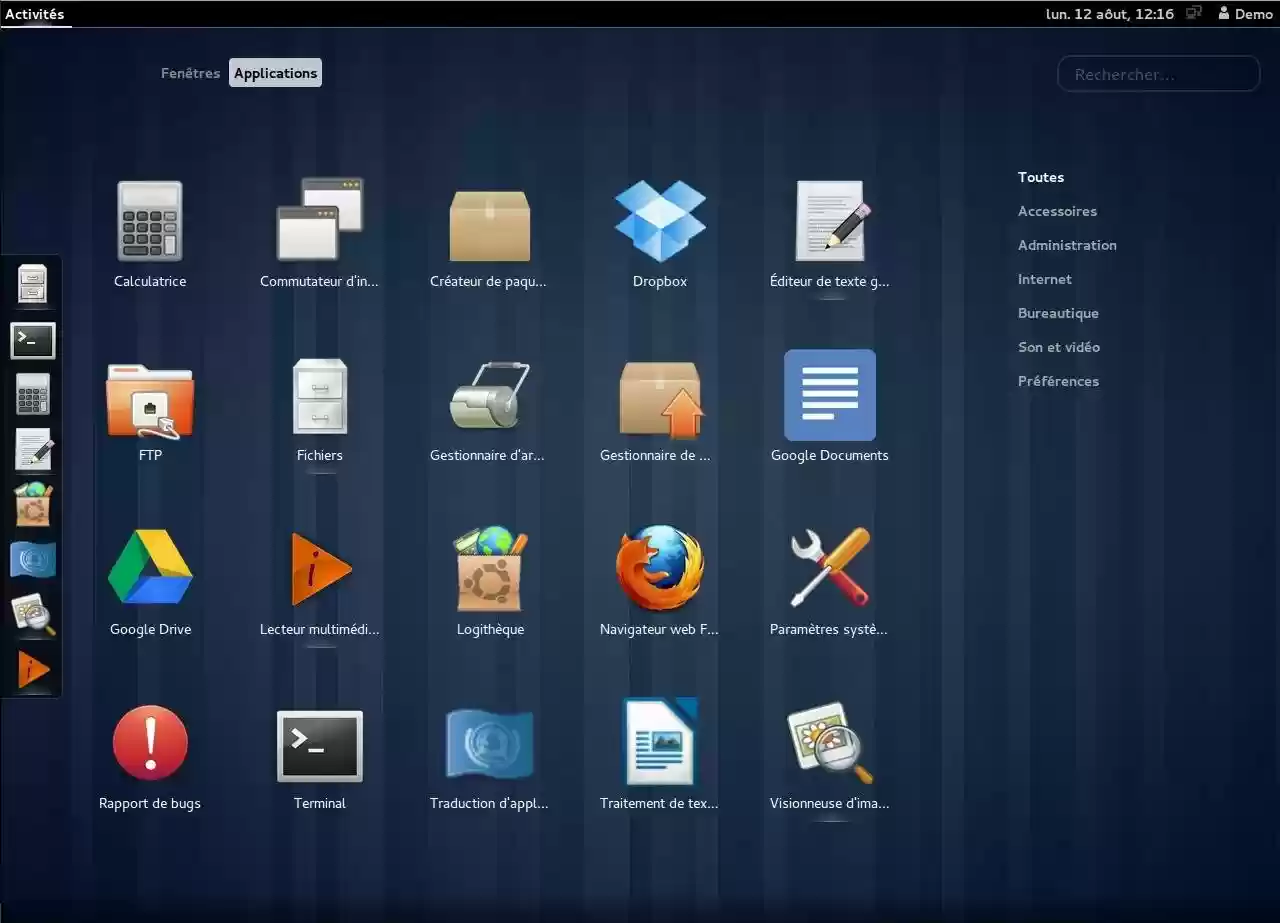Open Visionneuse d'images
1280x923 pixels.
[x=829, y=743]
